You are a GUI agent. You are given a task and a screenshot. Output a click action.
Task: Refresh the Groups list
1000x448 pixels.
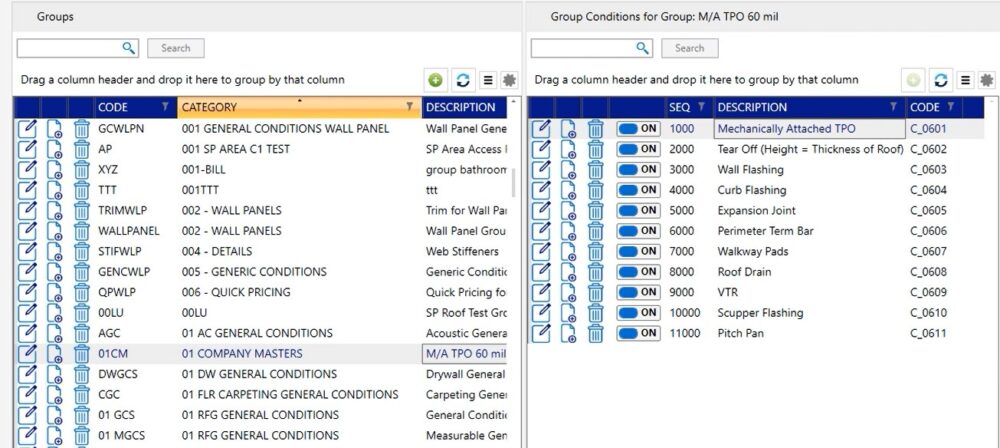point(460,80)
